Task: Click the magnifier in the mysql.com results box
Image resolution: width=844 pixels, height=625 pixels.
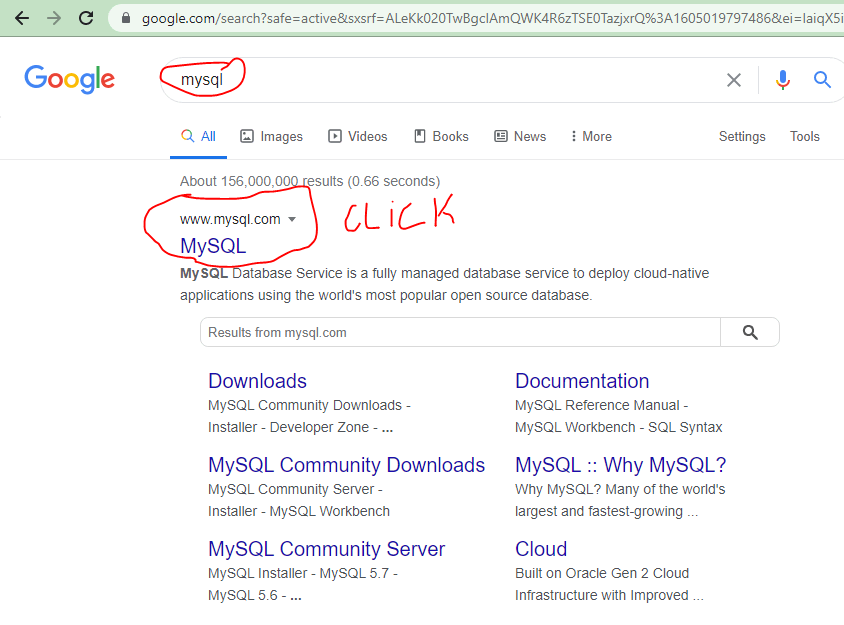Action: pos(750,332)
